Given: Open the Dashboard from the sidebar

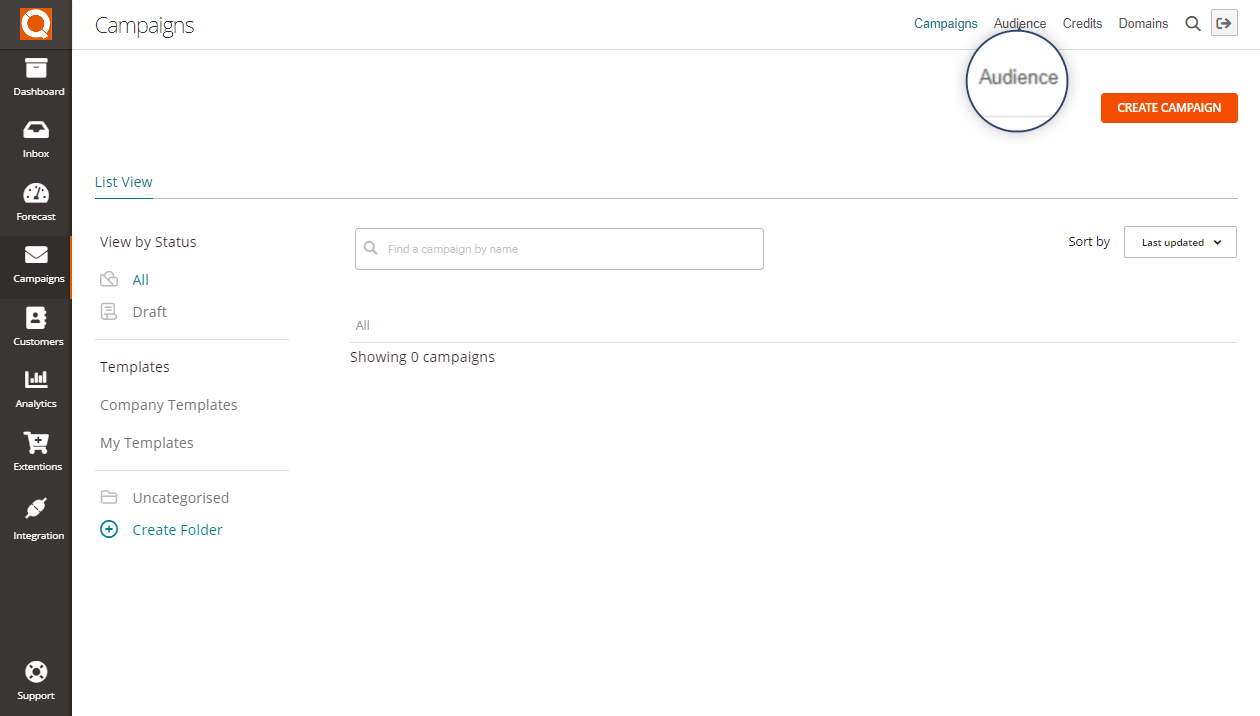Looking at the screenshot, I should [x=36, y=78].
